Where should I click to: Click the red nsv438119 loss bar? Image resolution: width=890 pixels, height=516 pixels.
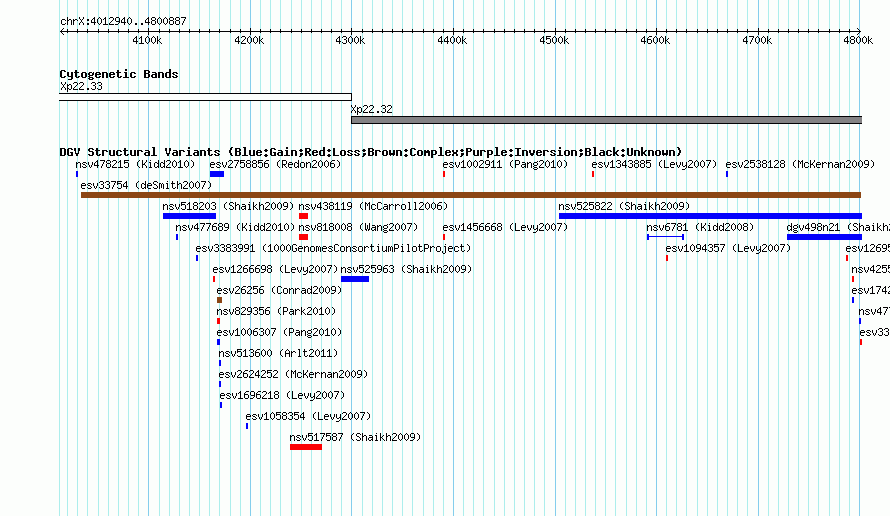click(304, 216)
